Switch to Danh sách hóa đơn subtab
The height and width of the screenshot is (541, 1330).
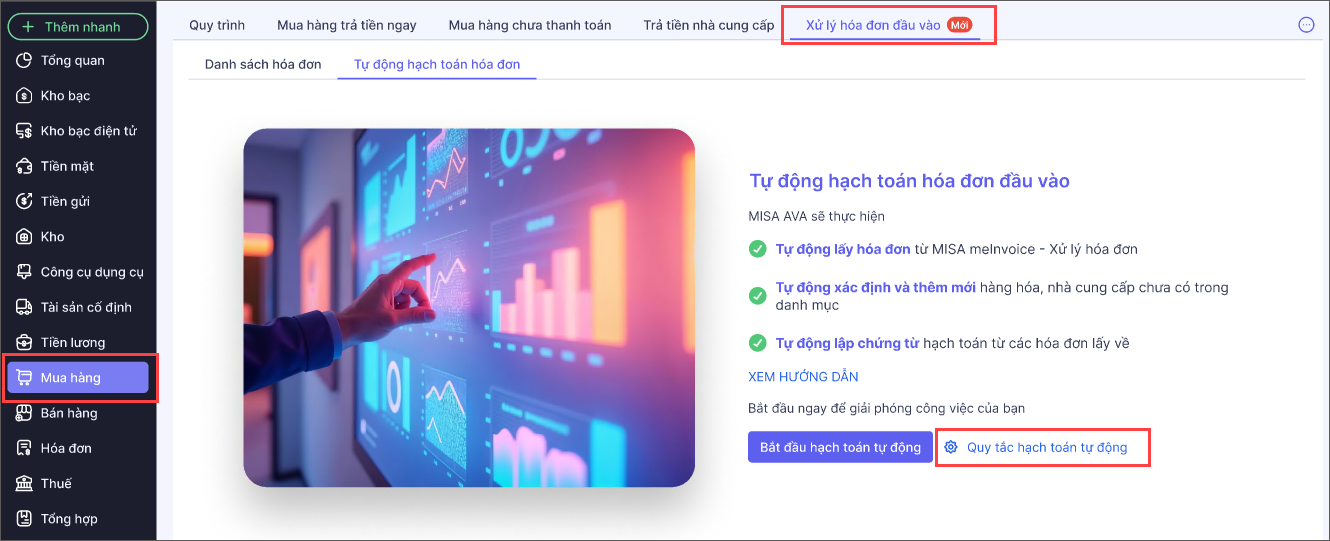click(263, 64)
